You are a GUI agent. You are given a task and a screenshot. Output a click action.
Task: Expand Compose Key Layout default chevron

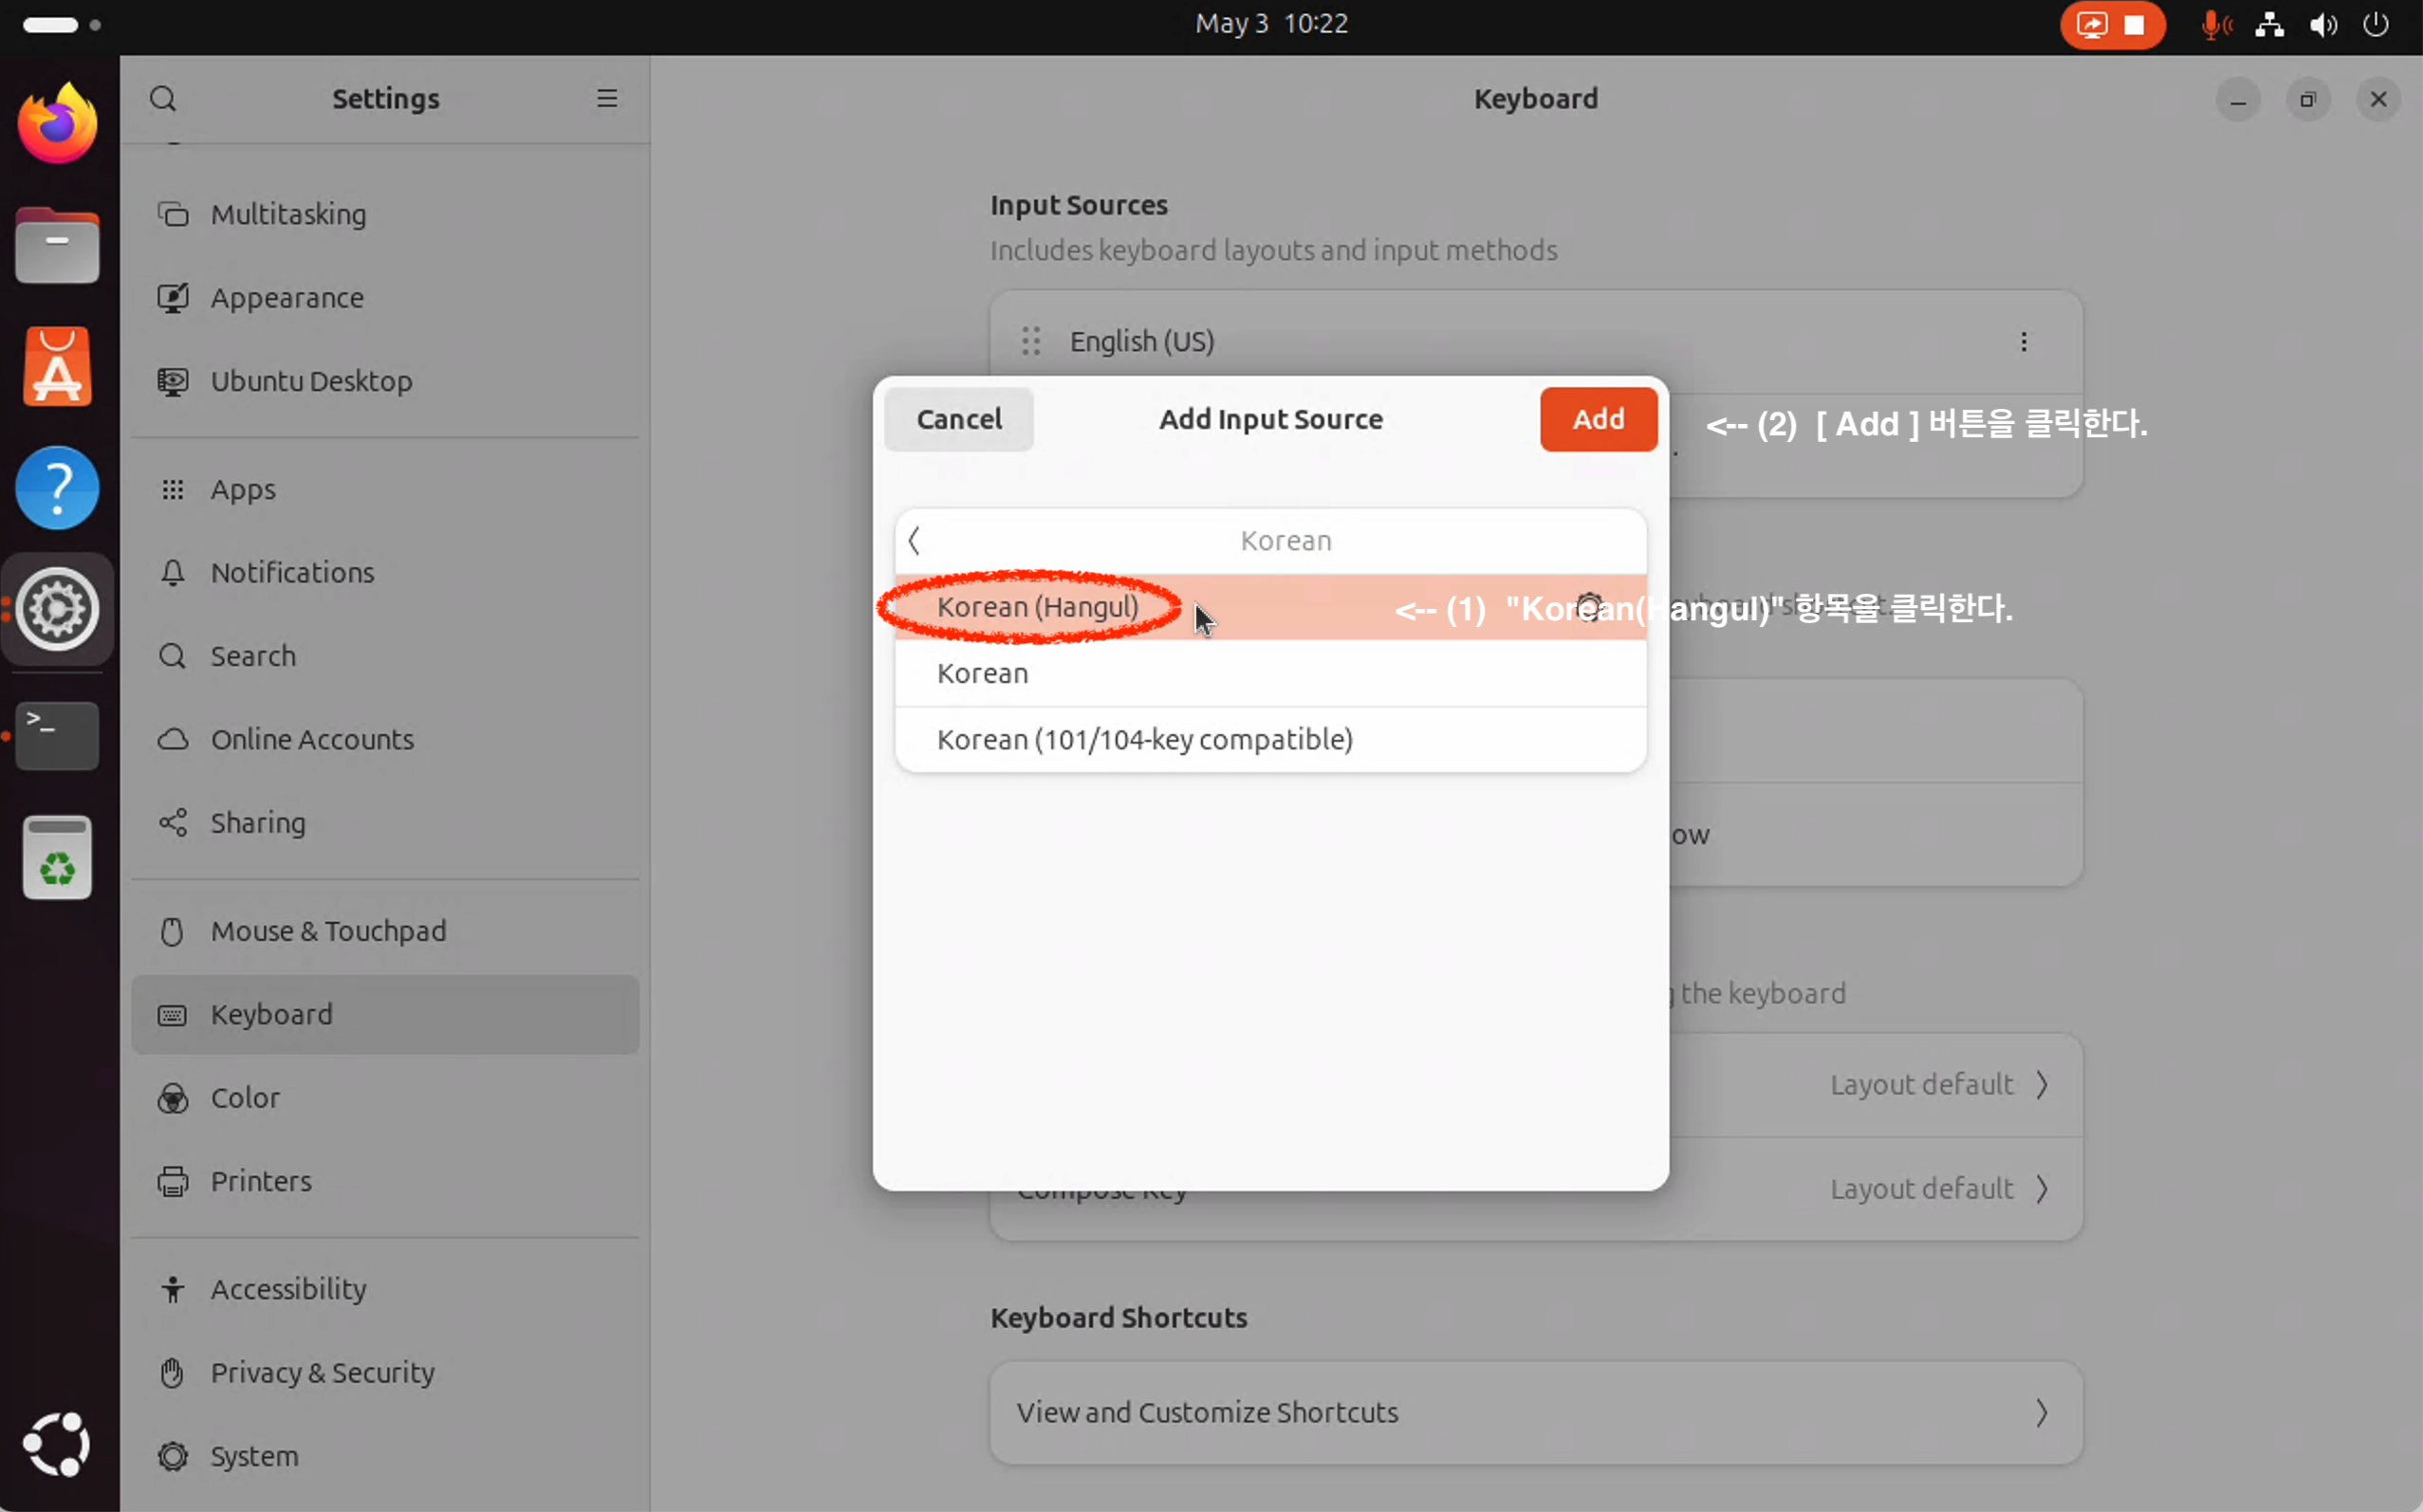2041,1188
